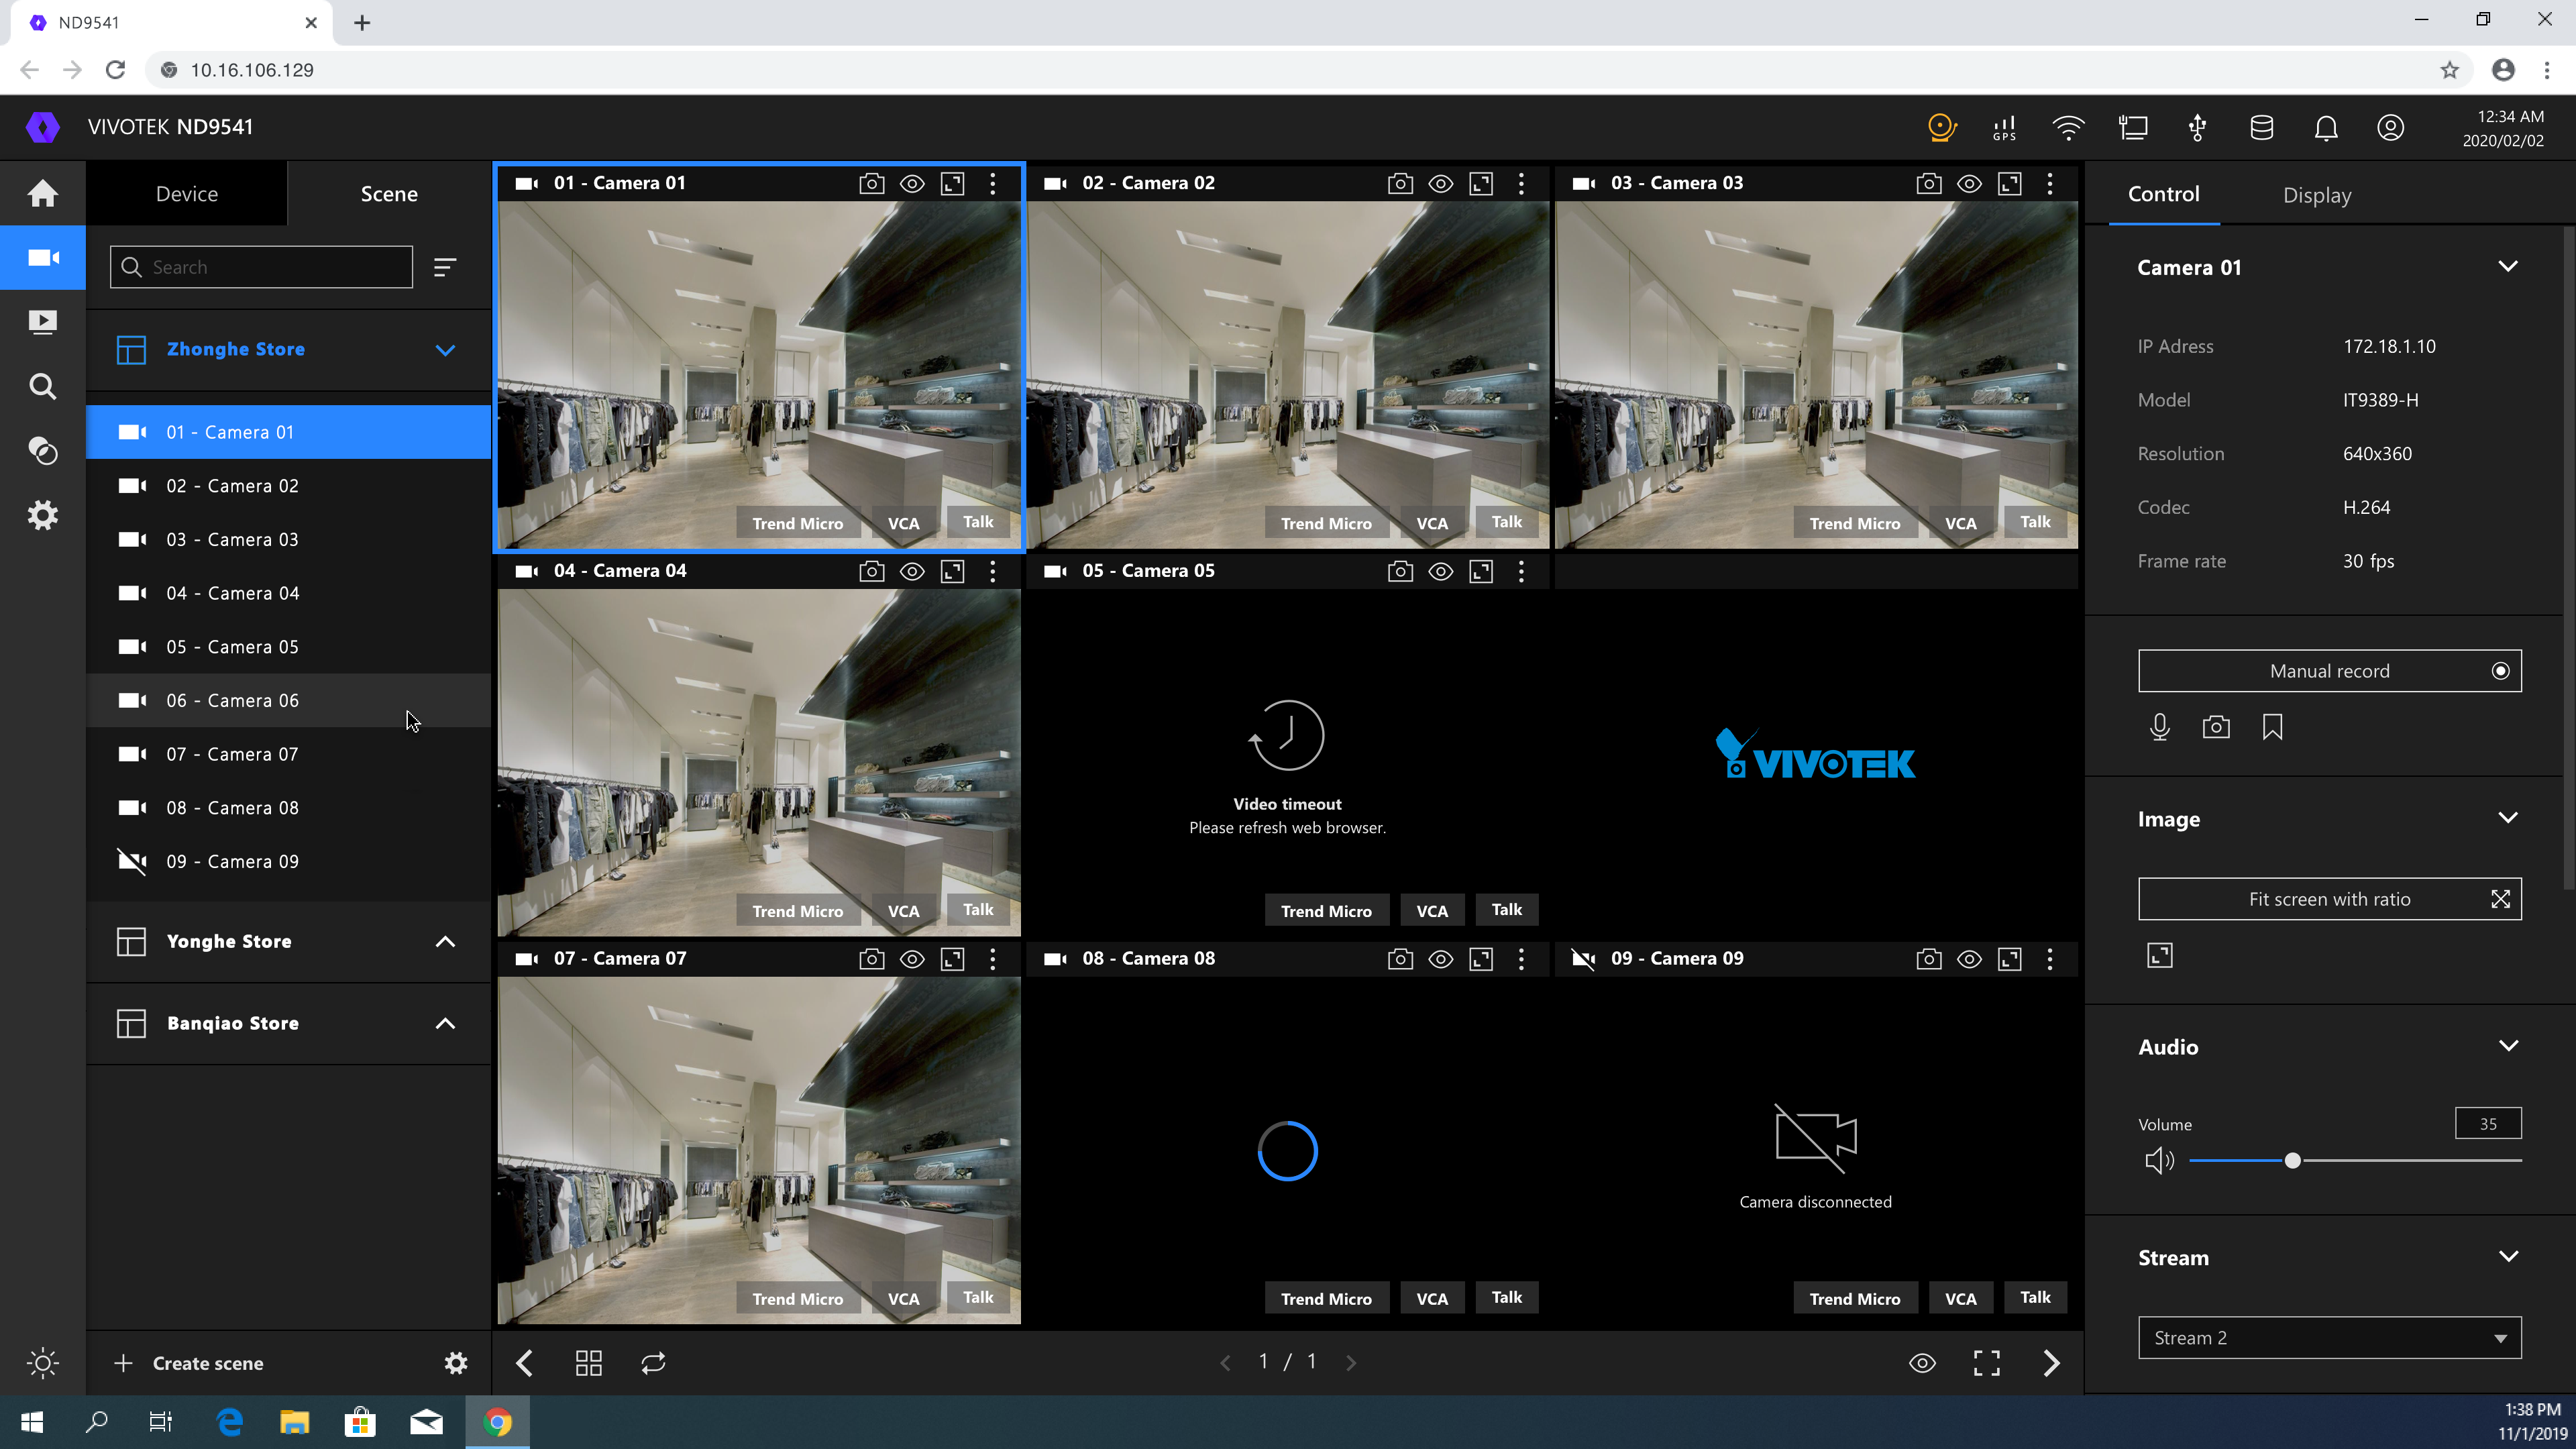Open storage database icon in header

tap(2261, 128)
